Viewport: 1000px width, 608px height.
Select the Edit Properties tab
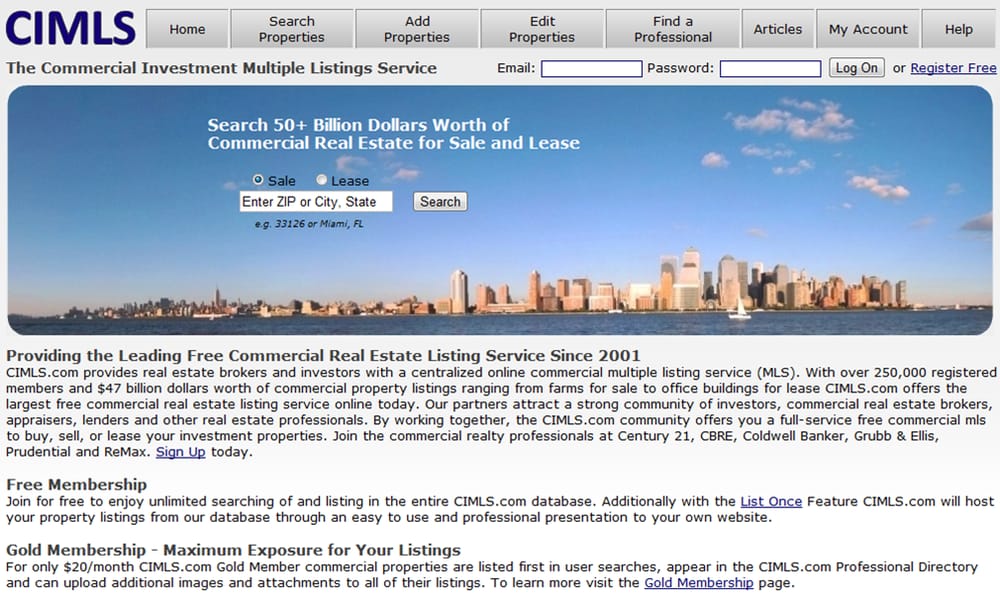tap(542, 29)
